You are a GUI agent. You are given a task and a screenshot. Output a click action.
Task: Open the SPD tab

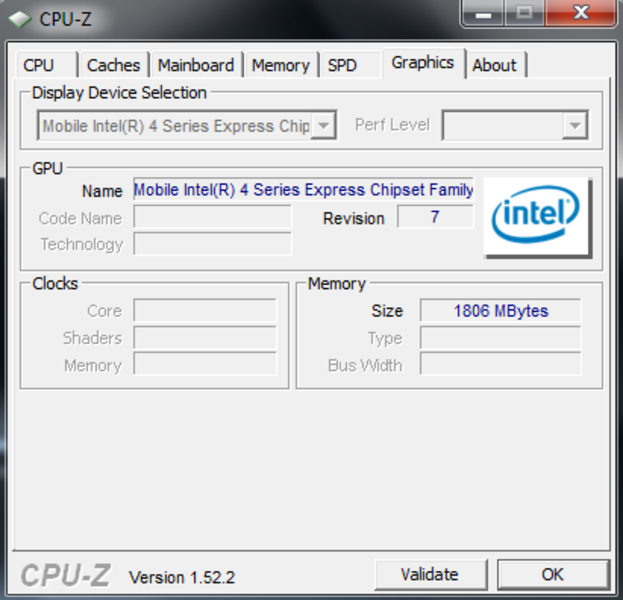point(350,65)
